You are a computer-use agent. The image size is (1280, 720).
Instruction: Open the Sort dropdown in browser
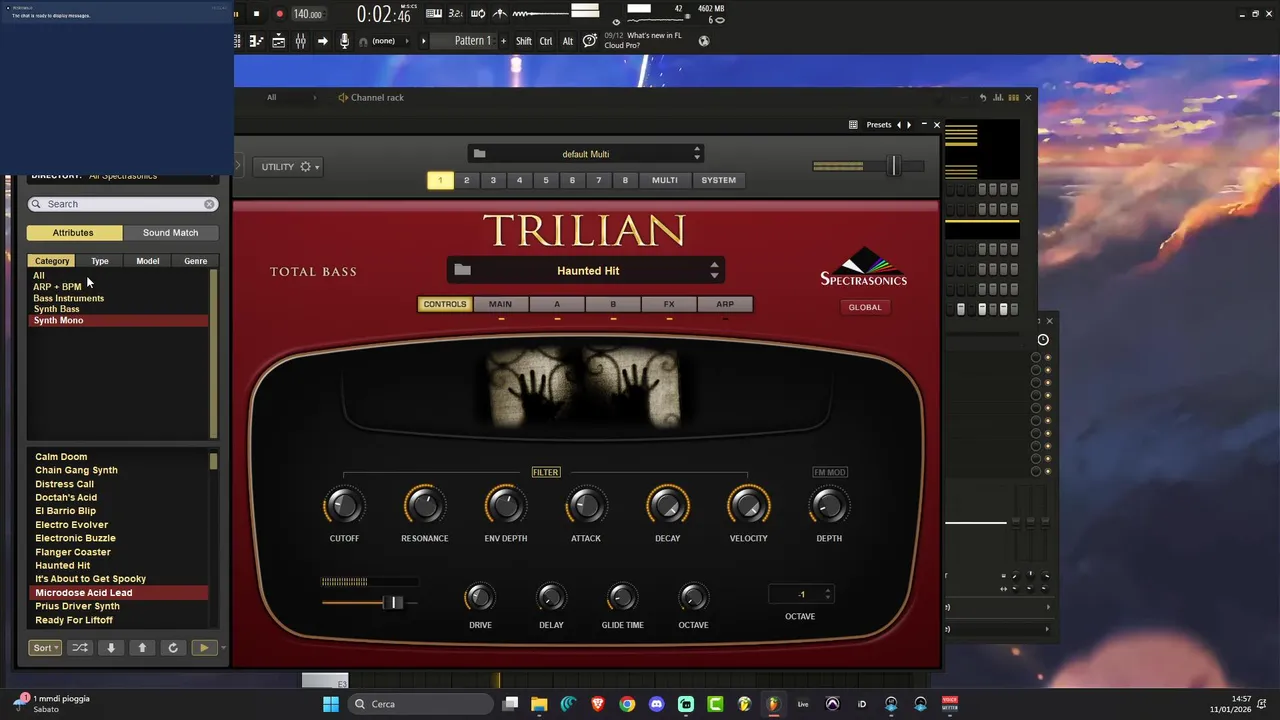44,647
